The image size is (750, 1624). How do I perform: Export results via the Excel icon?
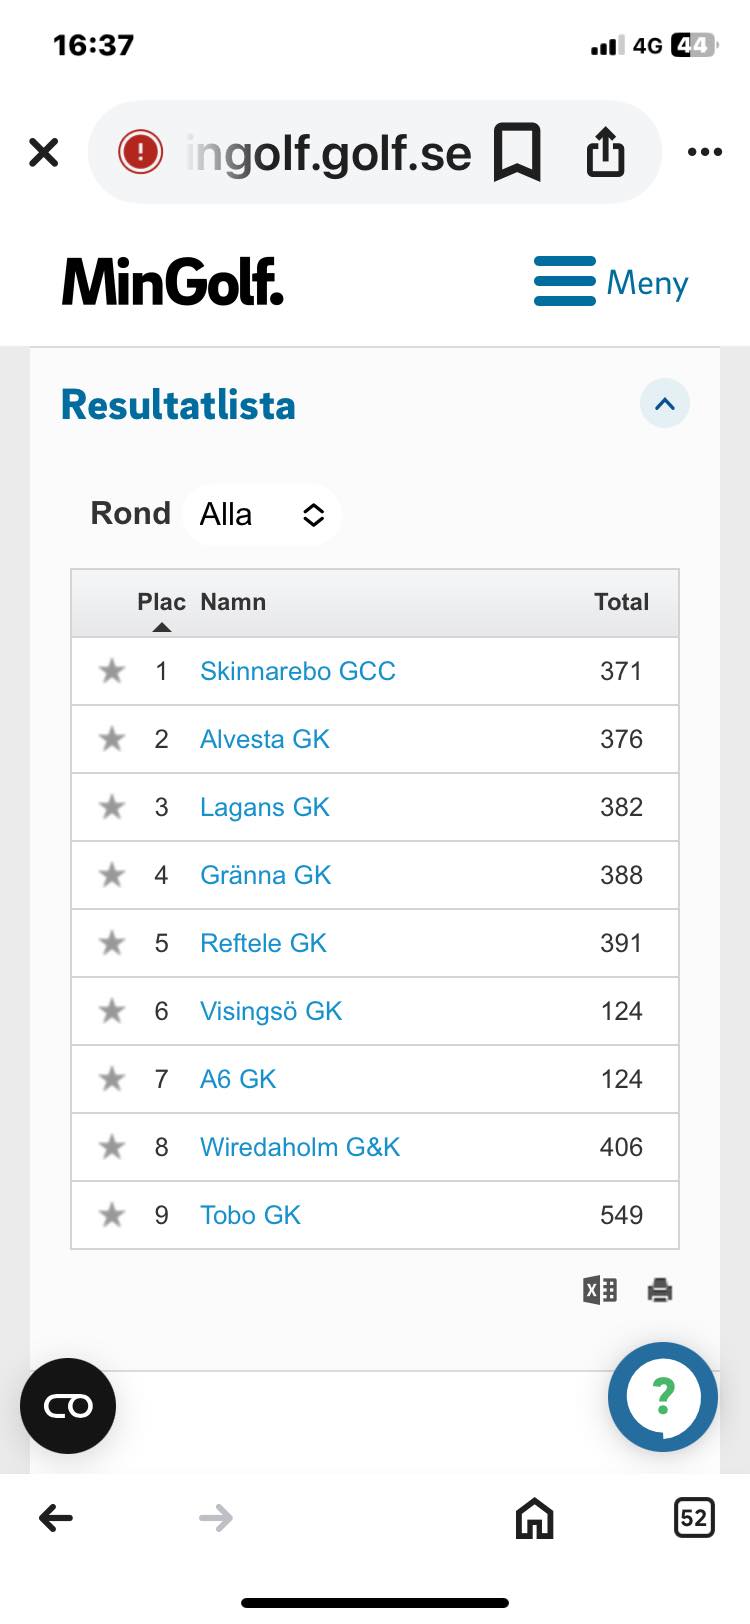tap(600, 1290)
